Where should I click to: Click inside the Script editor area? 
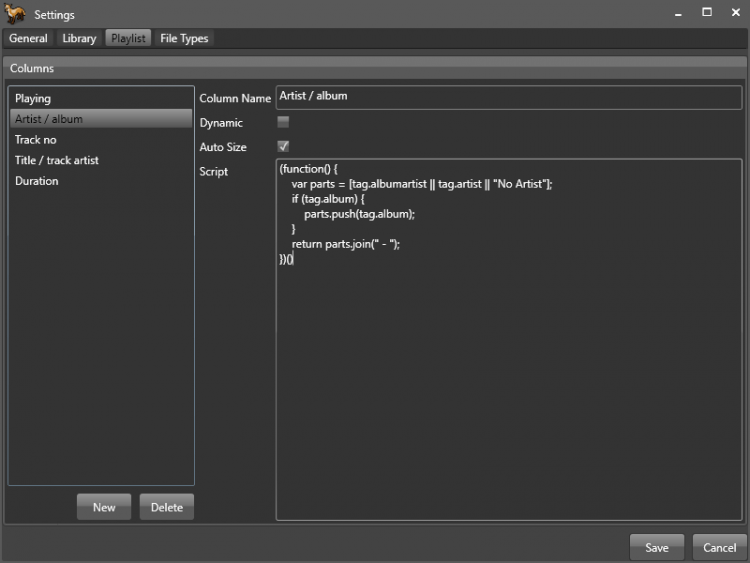[508, 380]
